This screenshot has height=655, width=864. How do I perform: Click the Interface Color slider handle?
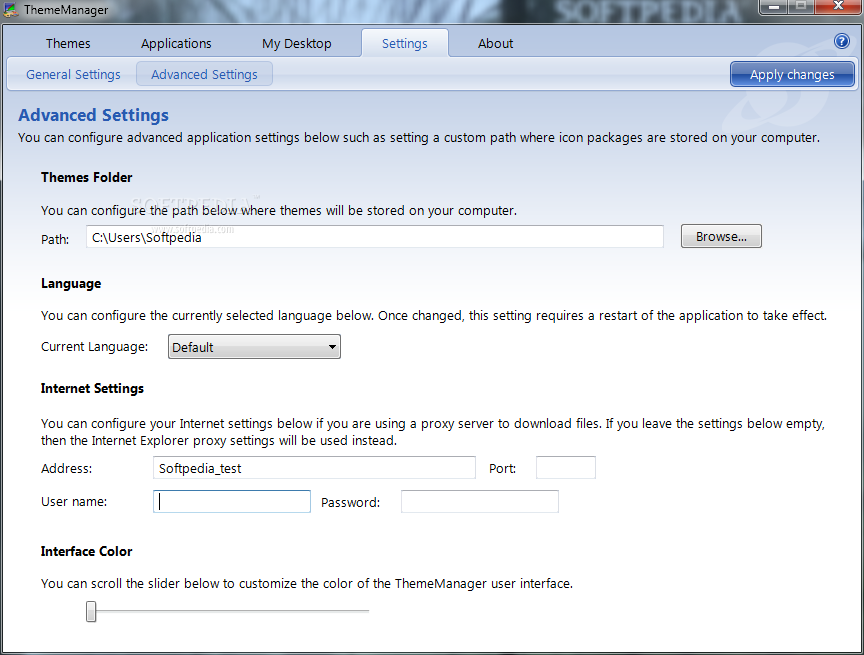91,611
